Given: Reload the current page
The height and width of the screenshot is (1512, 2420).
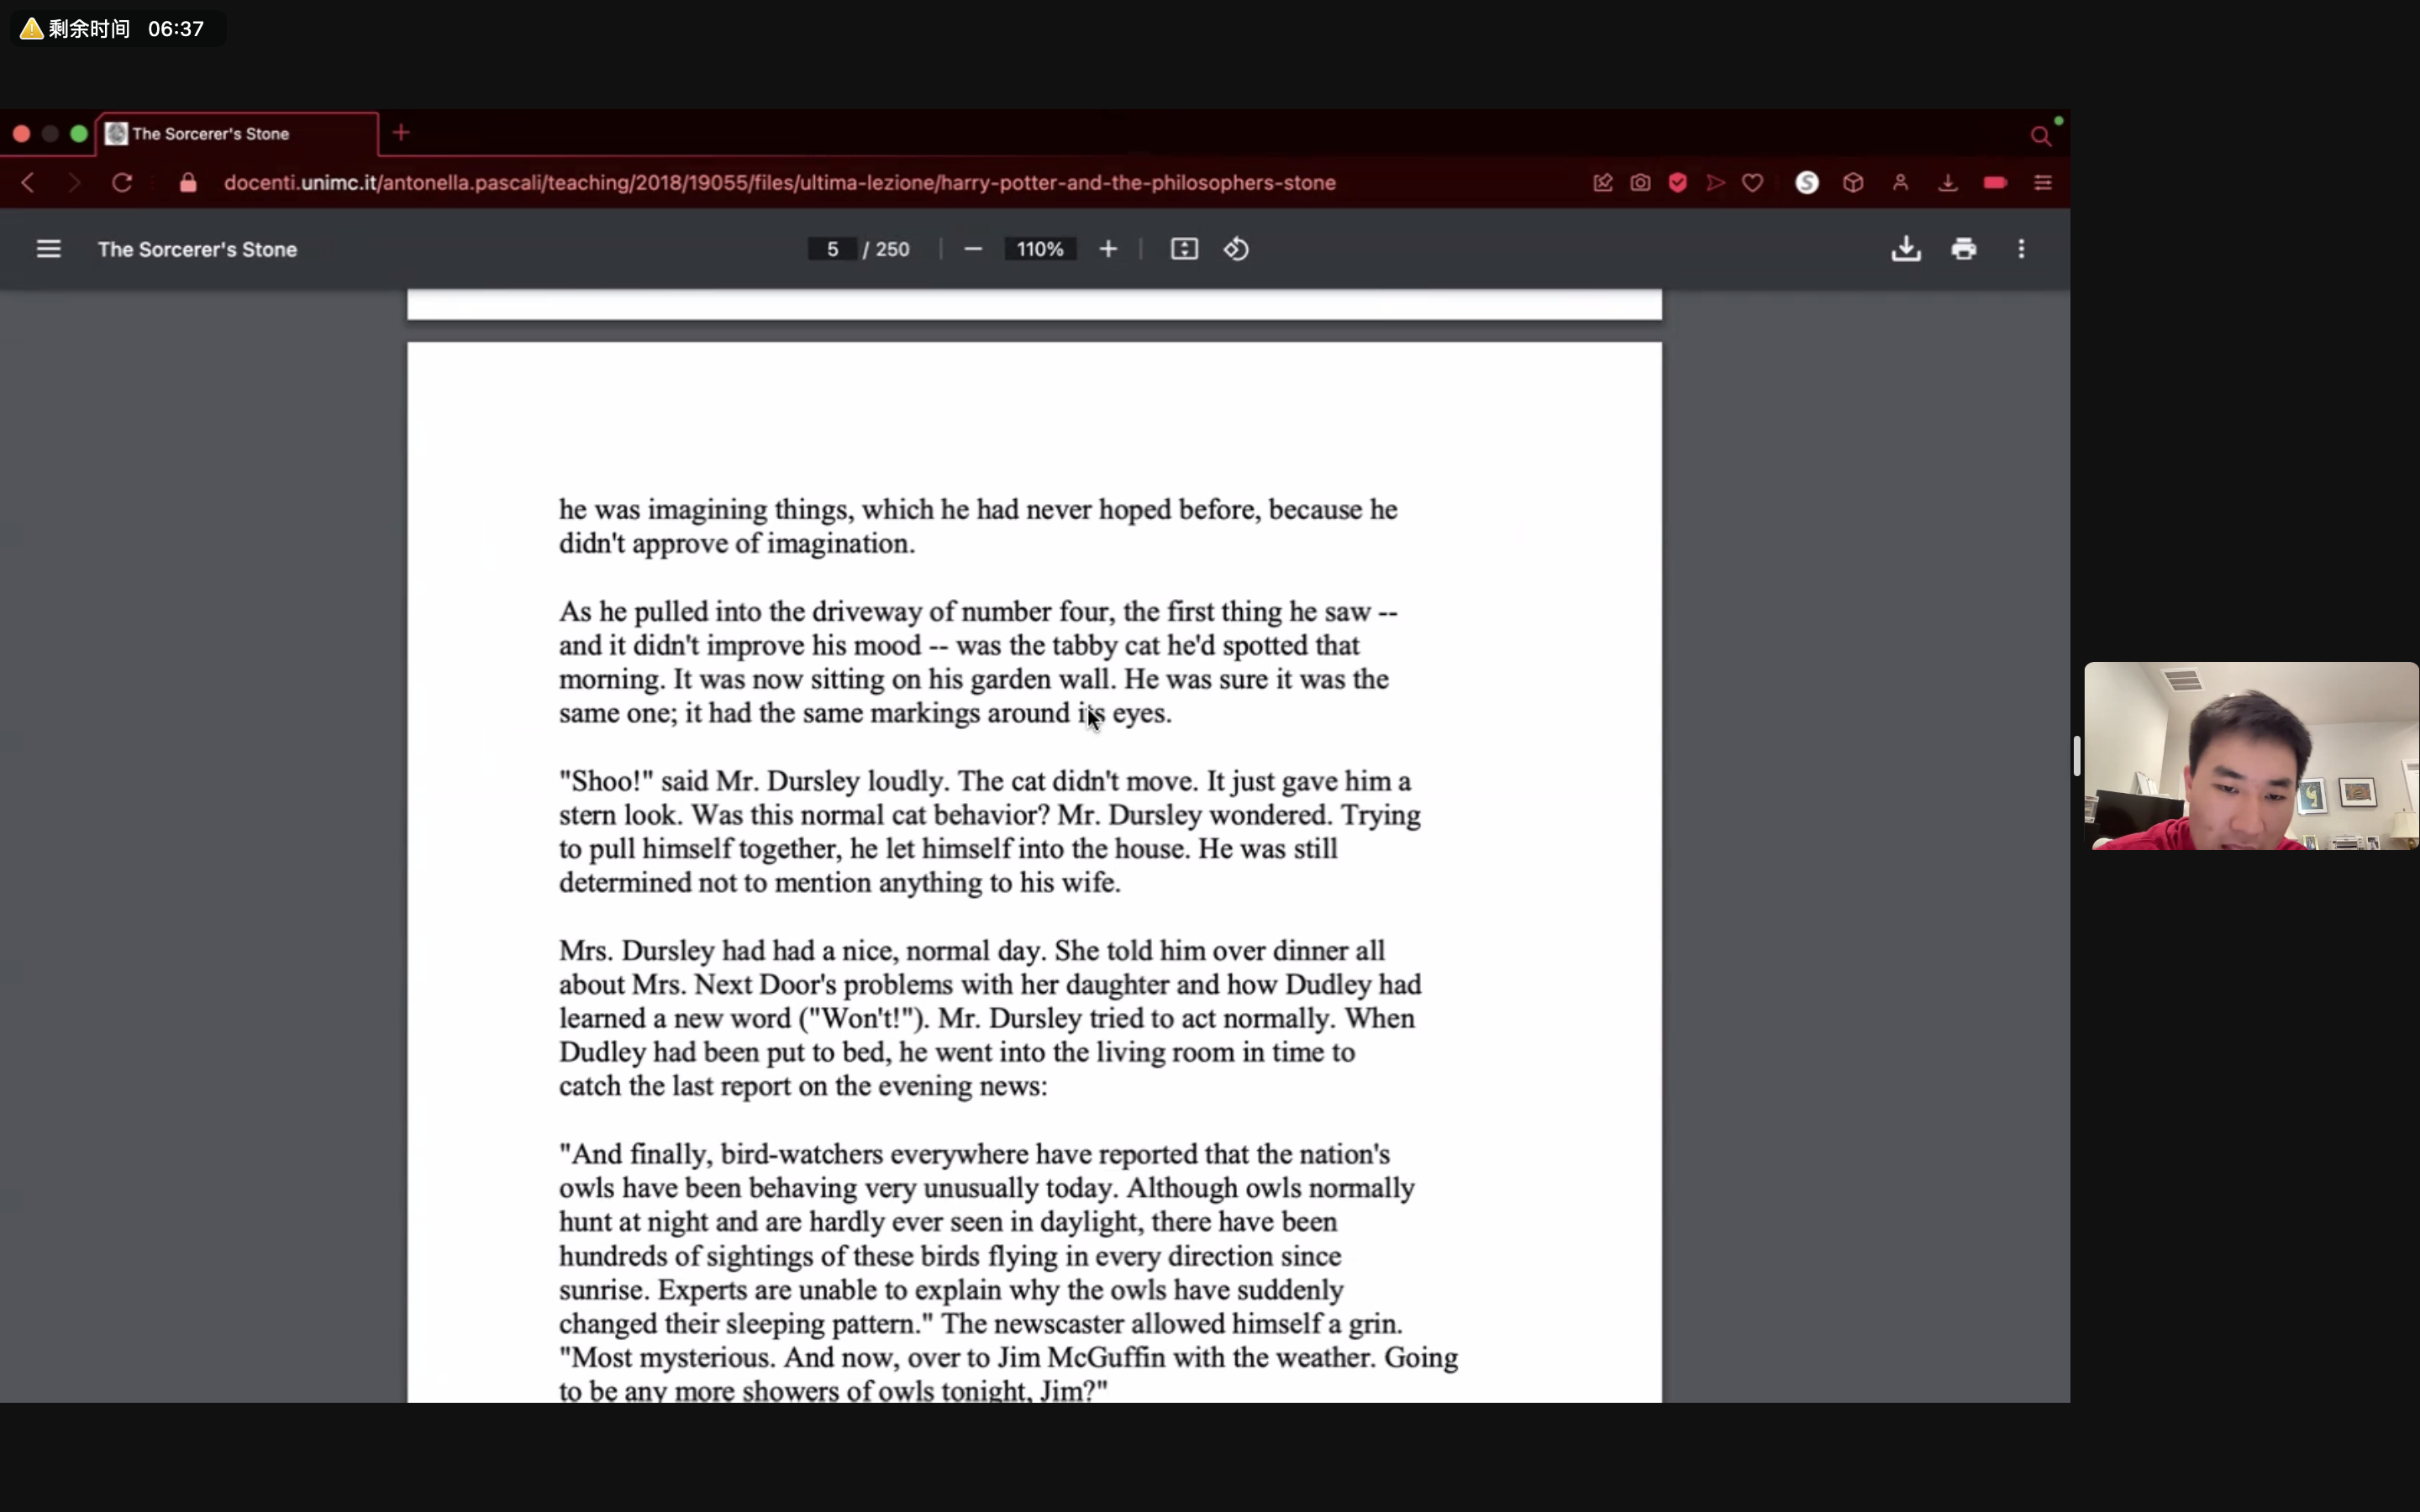Looking at the screenshot, I should coord(122,183).
